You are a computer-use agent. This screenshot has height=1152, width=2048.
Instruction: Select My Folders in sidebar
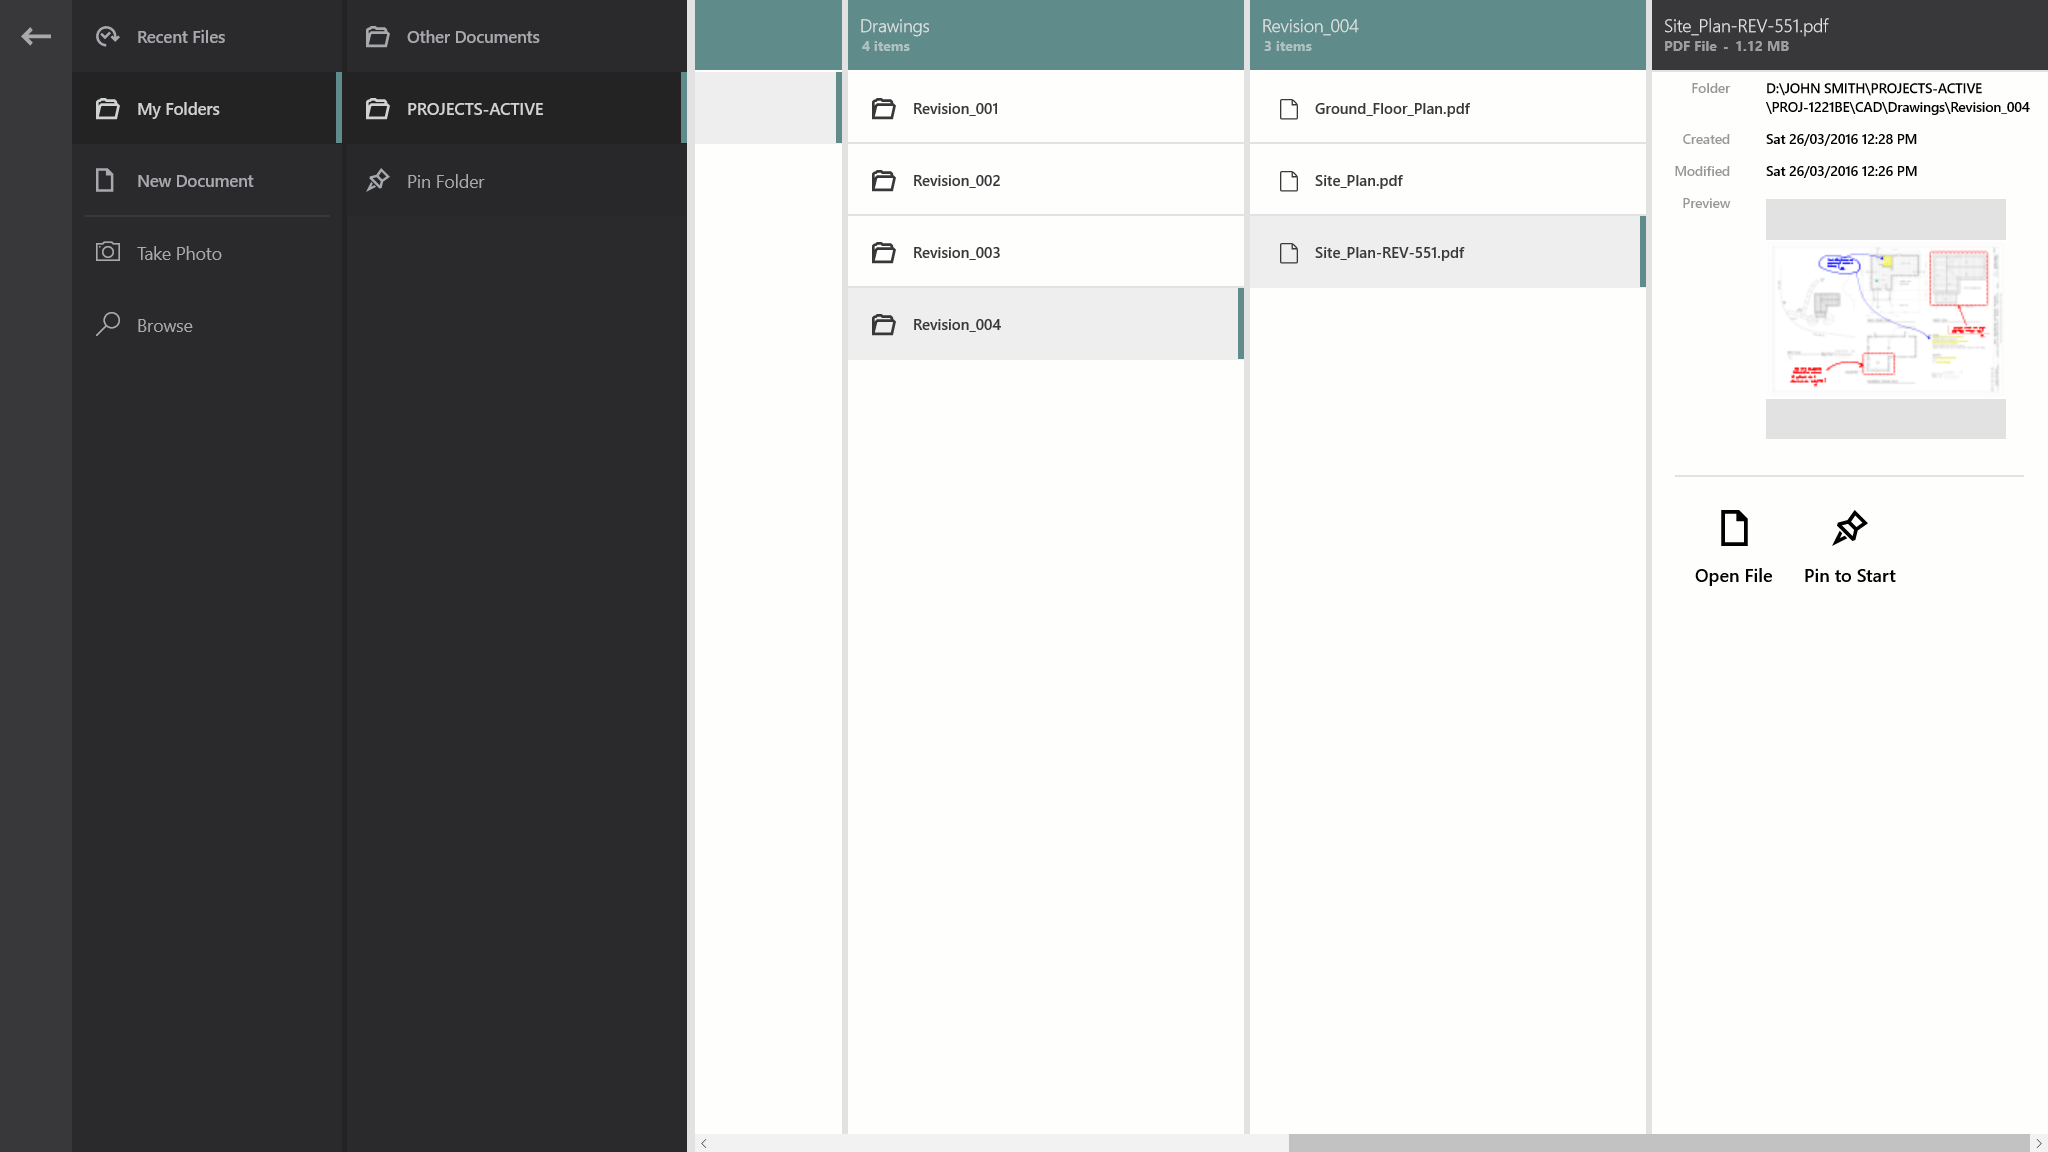pos(178,109)
